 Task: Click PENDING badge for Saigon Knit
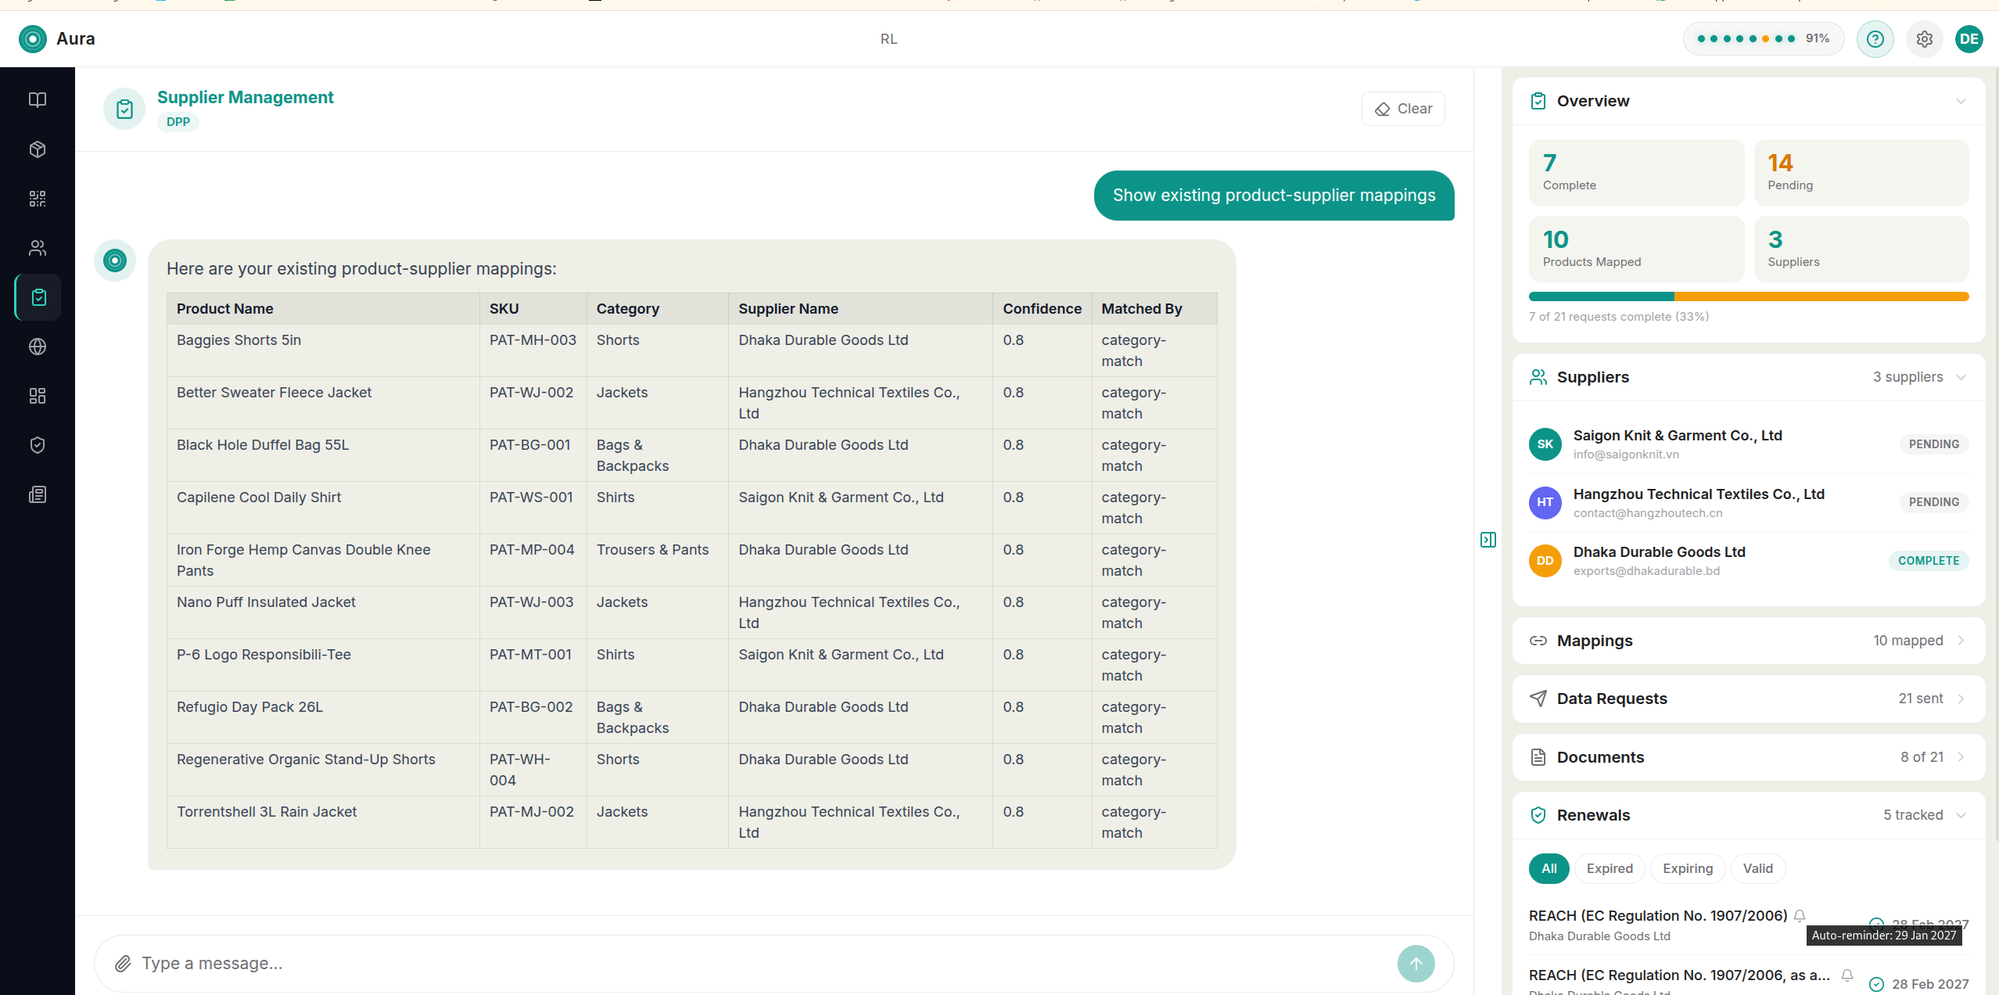click(x=1933, y=444)
